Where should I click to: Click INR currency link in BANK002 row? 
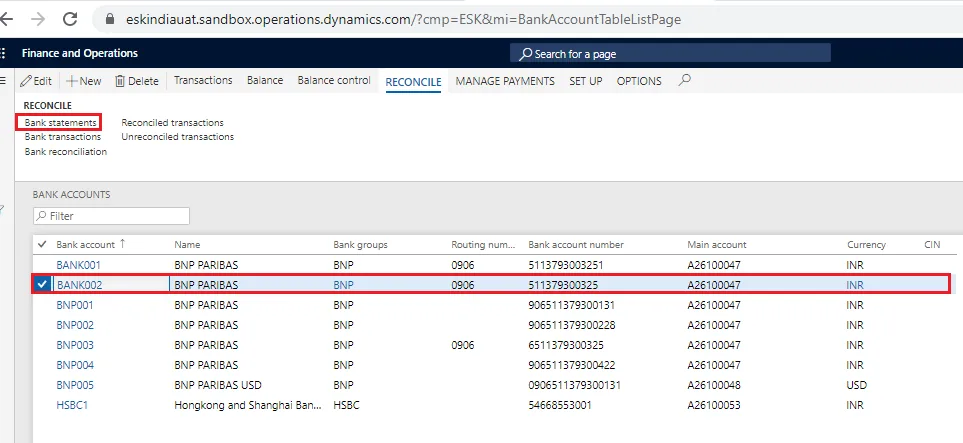point(855,285)
